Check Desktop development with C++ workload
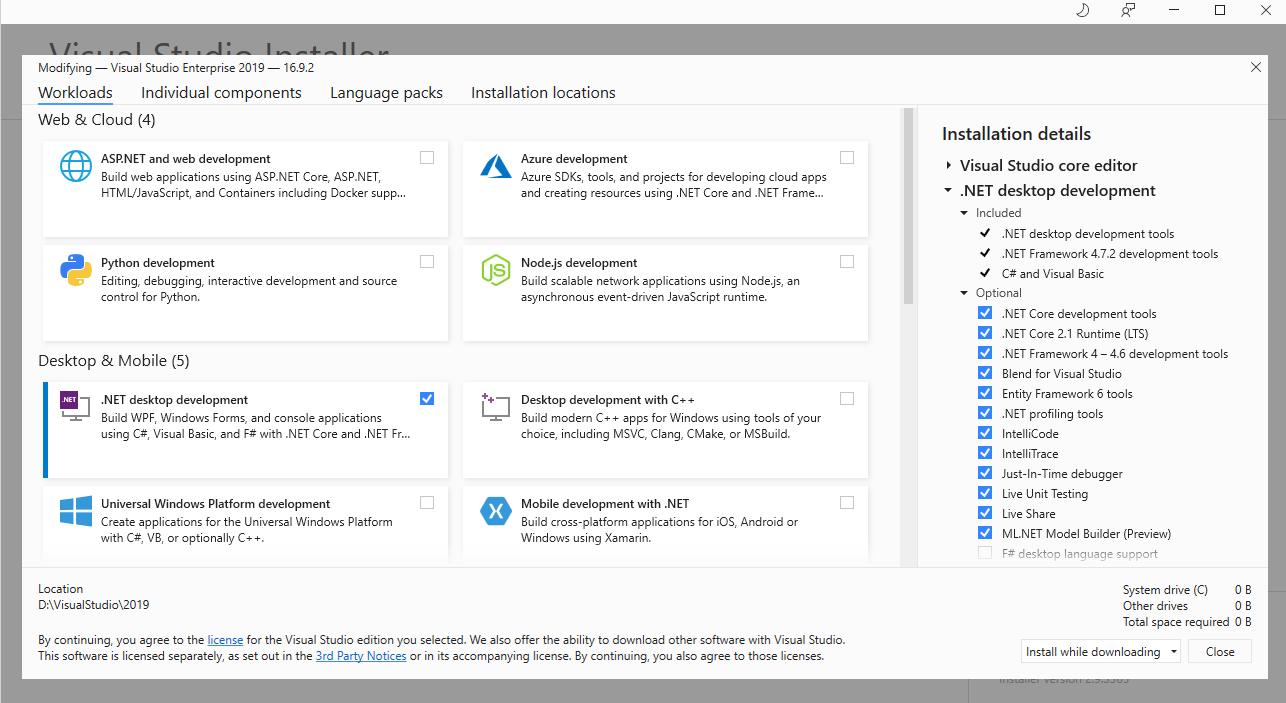This screenshot has width=1286, height=703. pos(847,398)
